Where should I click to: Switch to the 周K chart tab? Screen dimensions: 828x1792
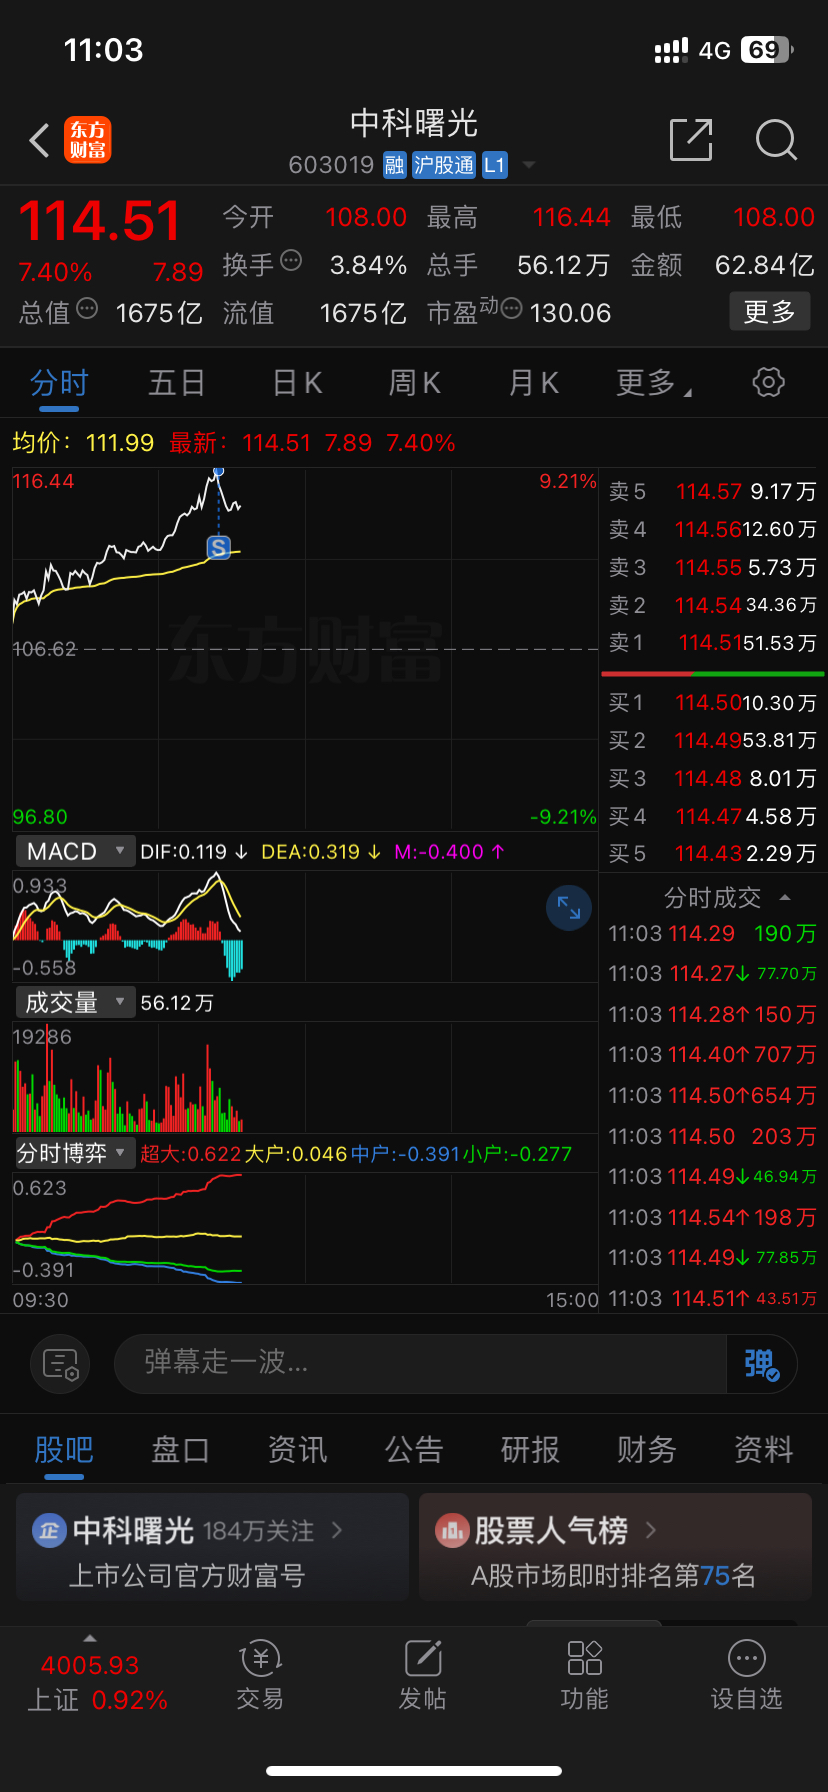[415, 383]
